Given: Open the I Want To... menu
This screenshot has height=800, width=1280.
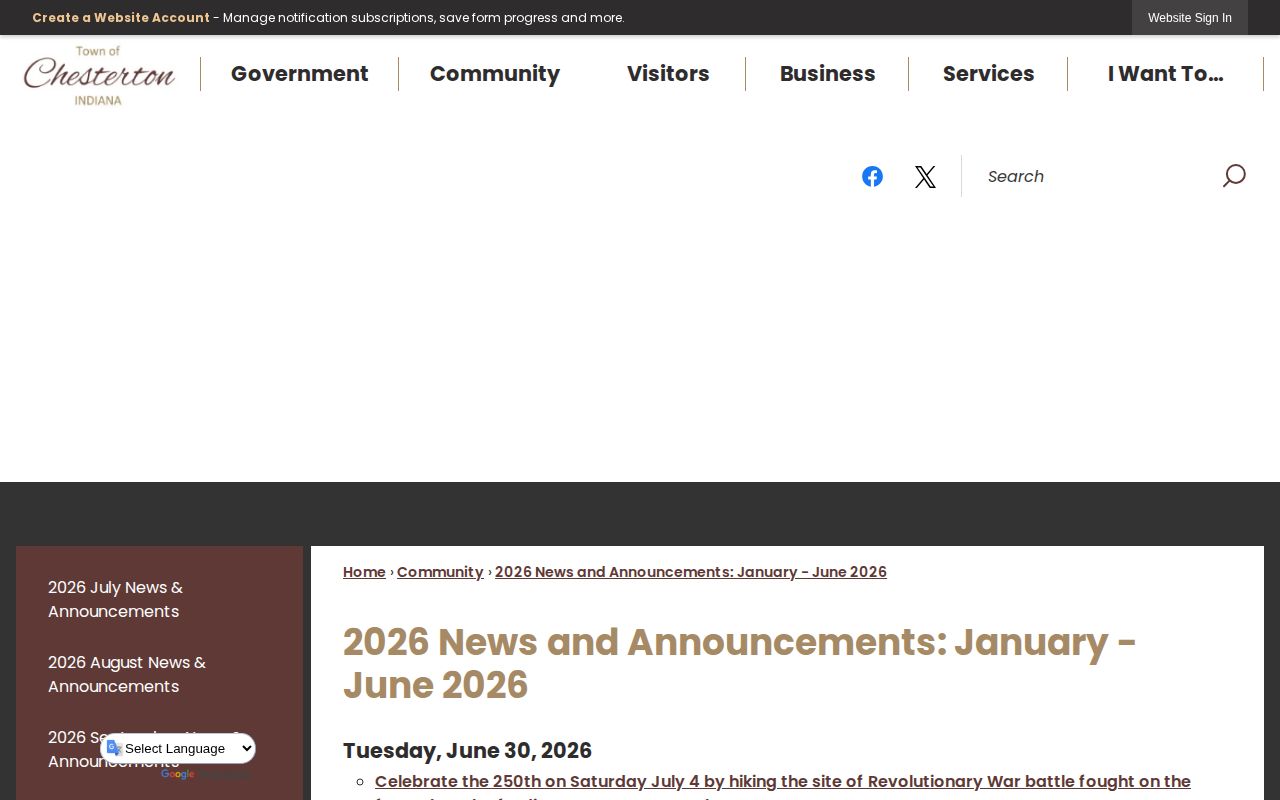Looking at the screenshot, I should [x=1165, y=74].
